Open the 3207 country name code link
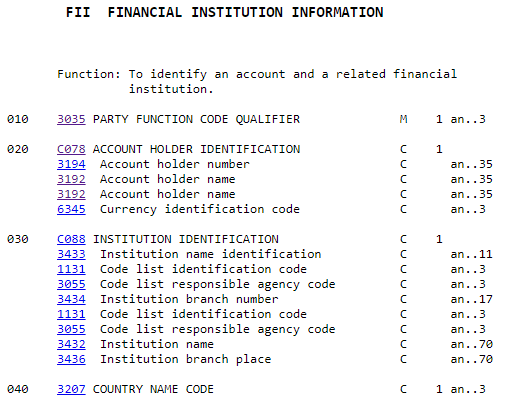The width and height of the screenshot is (514, 415). (x=71, y=389)
